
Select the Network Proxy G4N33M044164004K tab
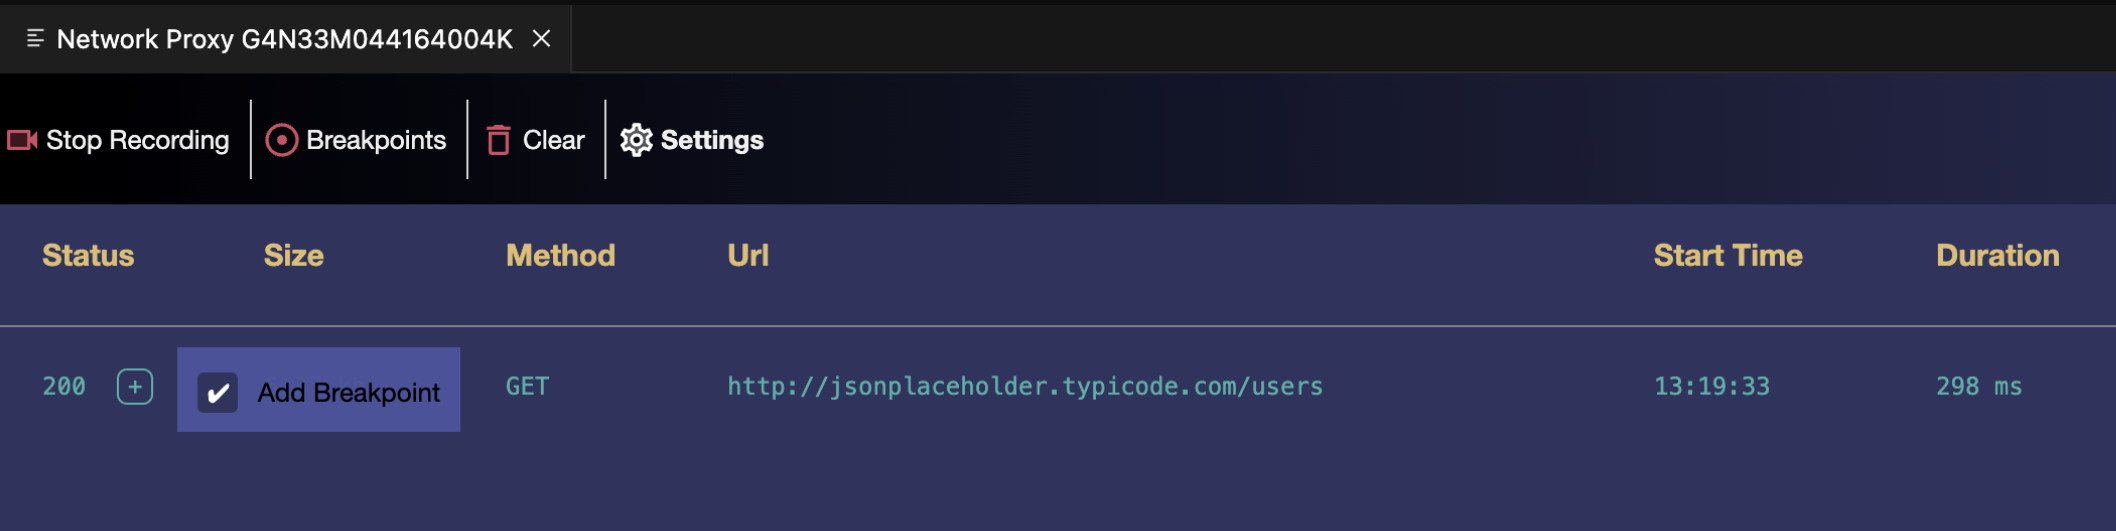(284, 39)
